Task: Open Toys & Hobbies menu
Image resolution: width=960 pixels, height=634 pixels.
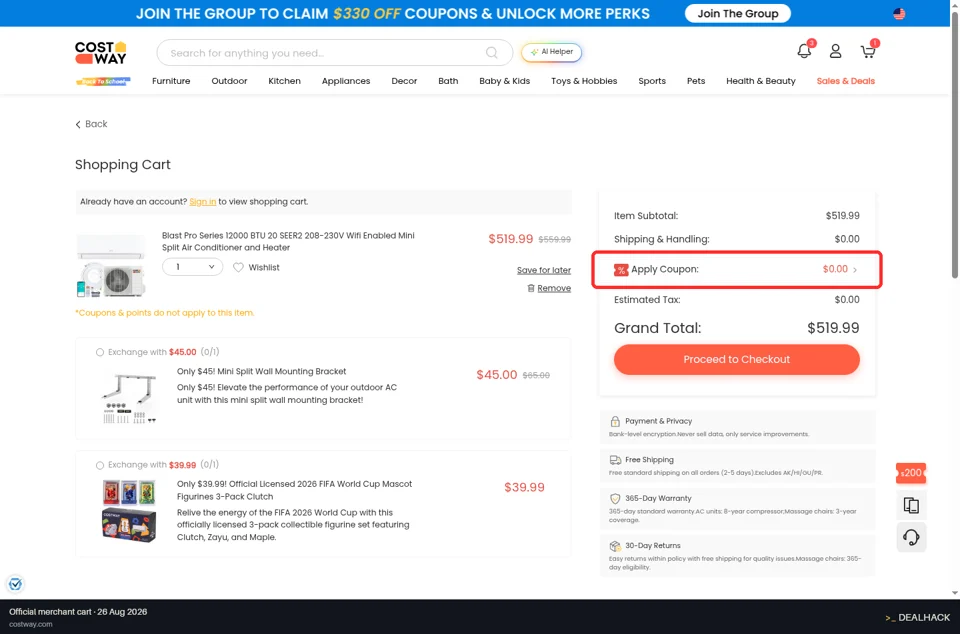Action: click(584, 81)
